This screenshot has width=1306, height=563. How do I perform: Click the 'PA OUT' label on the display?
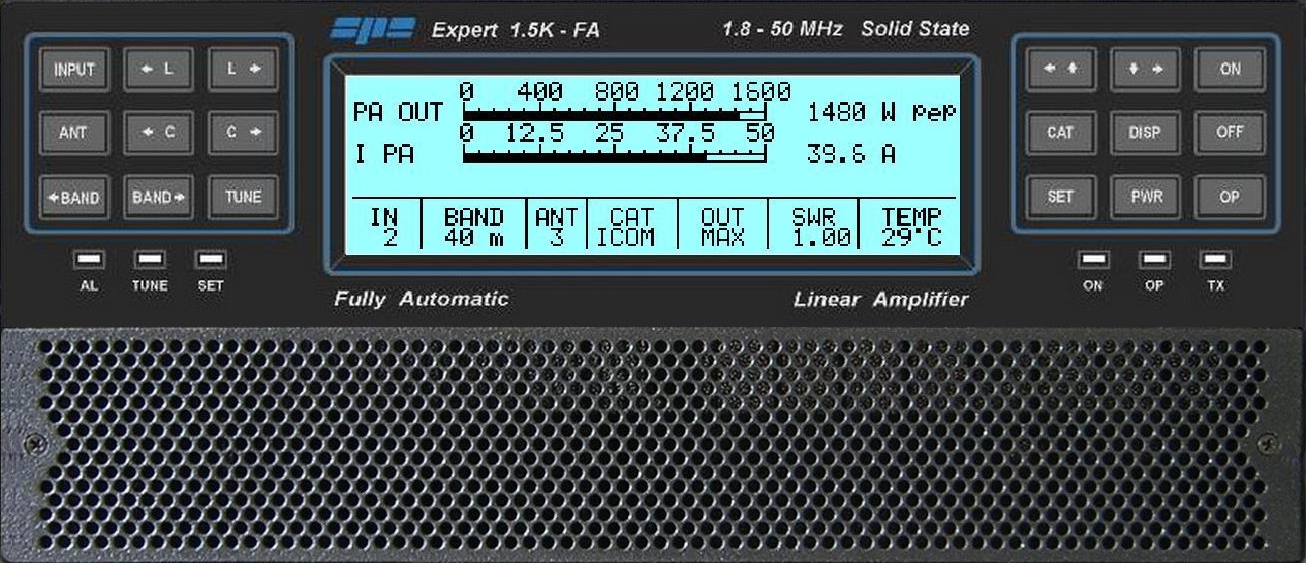tap(397, 112)
